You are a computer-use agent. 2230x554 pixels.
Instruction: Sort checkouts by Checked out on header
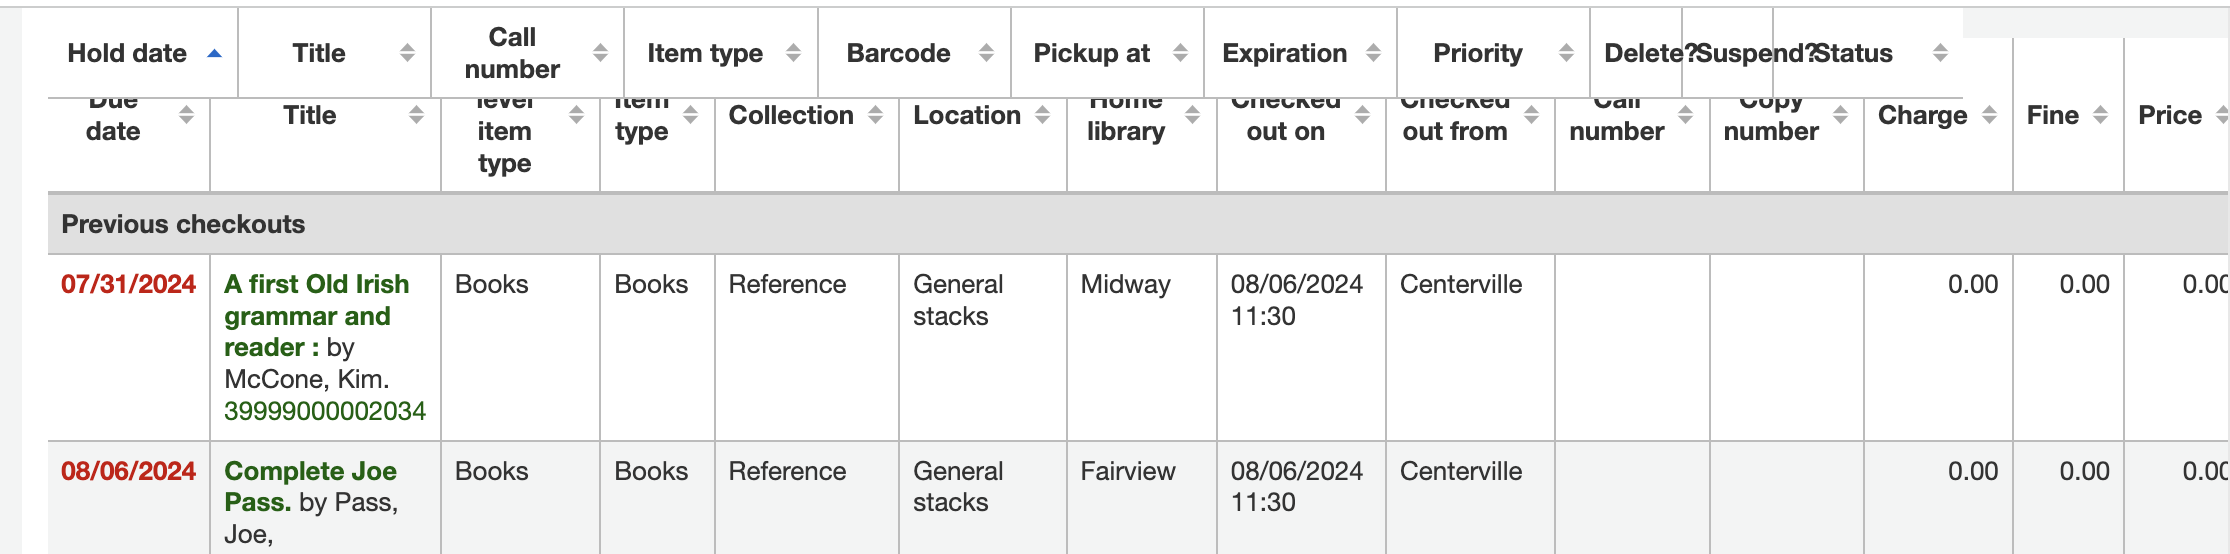pos(1285,130)
